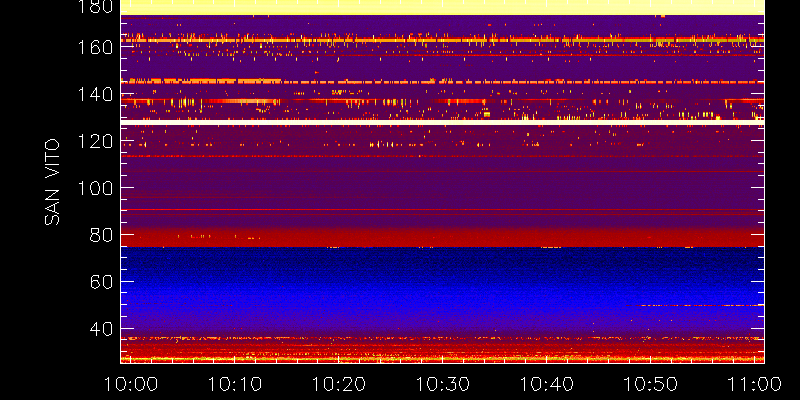Click the 11:00 time axis label
Viewport: 800px width, 400px height.
point(755,384)
